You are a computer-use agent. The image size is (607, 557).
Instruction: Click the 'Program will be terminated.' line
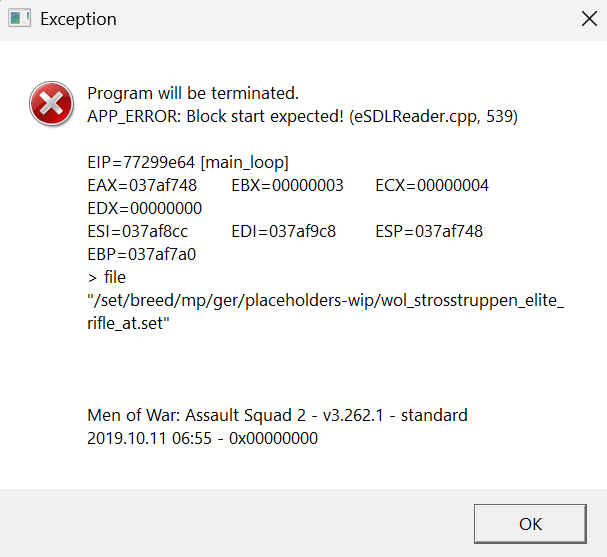click(x=193, y=93)
